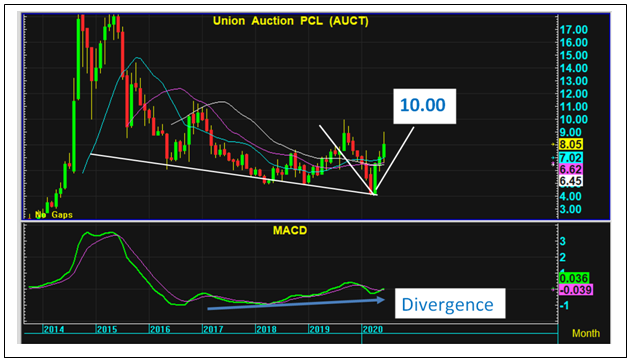Click the 15.00 price axis level
634x364 pixels.
pos(574,55)
